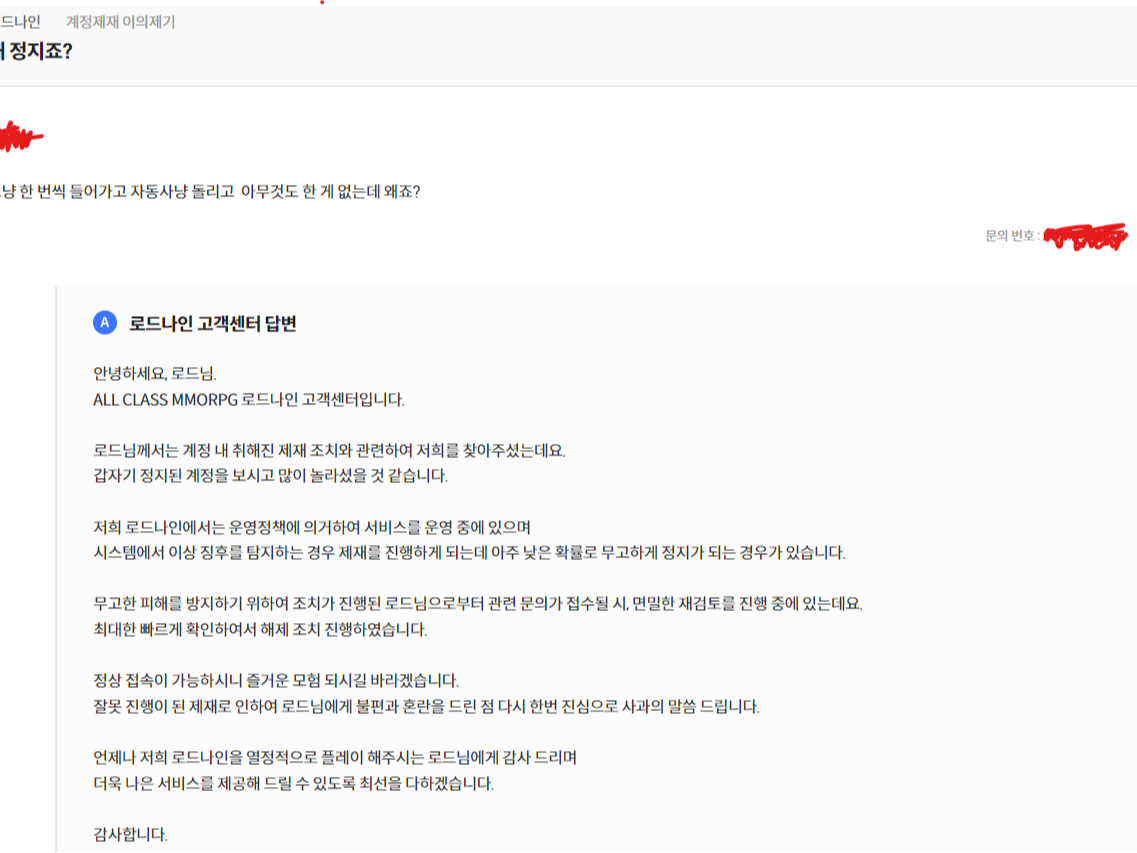This screenshot has width=1137, height=853.
Task: Open the 계정제재 이의제기 category link
Action: [x=120, y=22]
